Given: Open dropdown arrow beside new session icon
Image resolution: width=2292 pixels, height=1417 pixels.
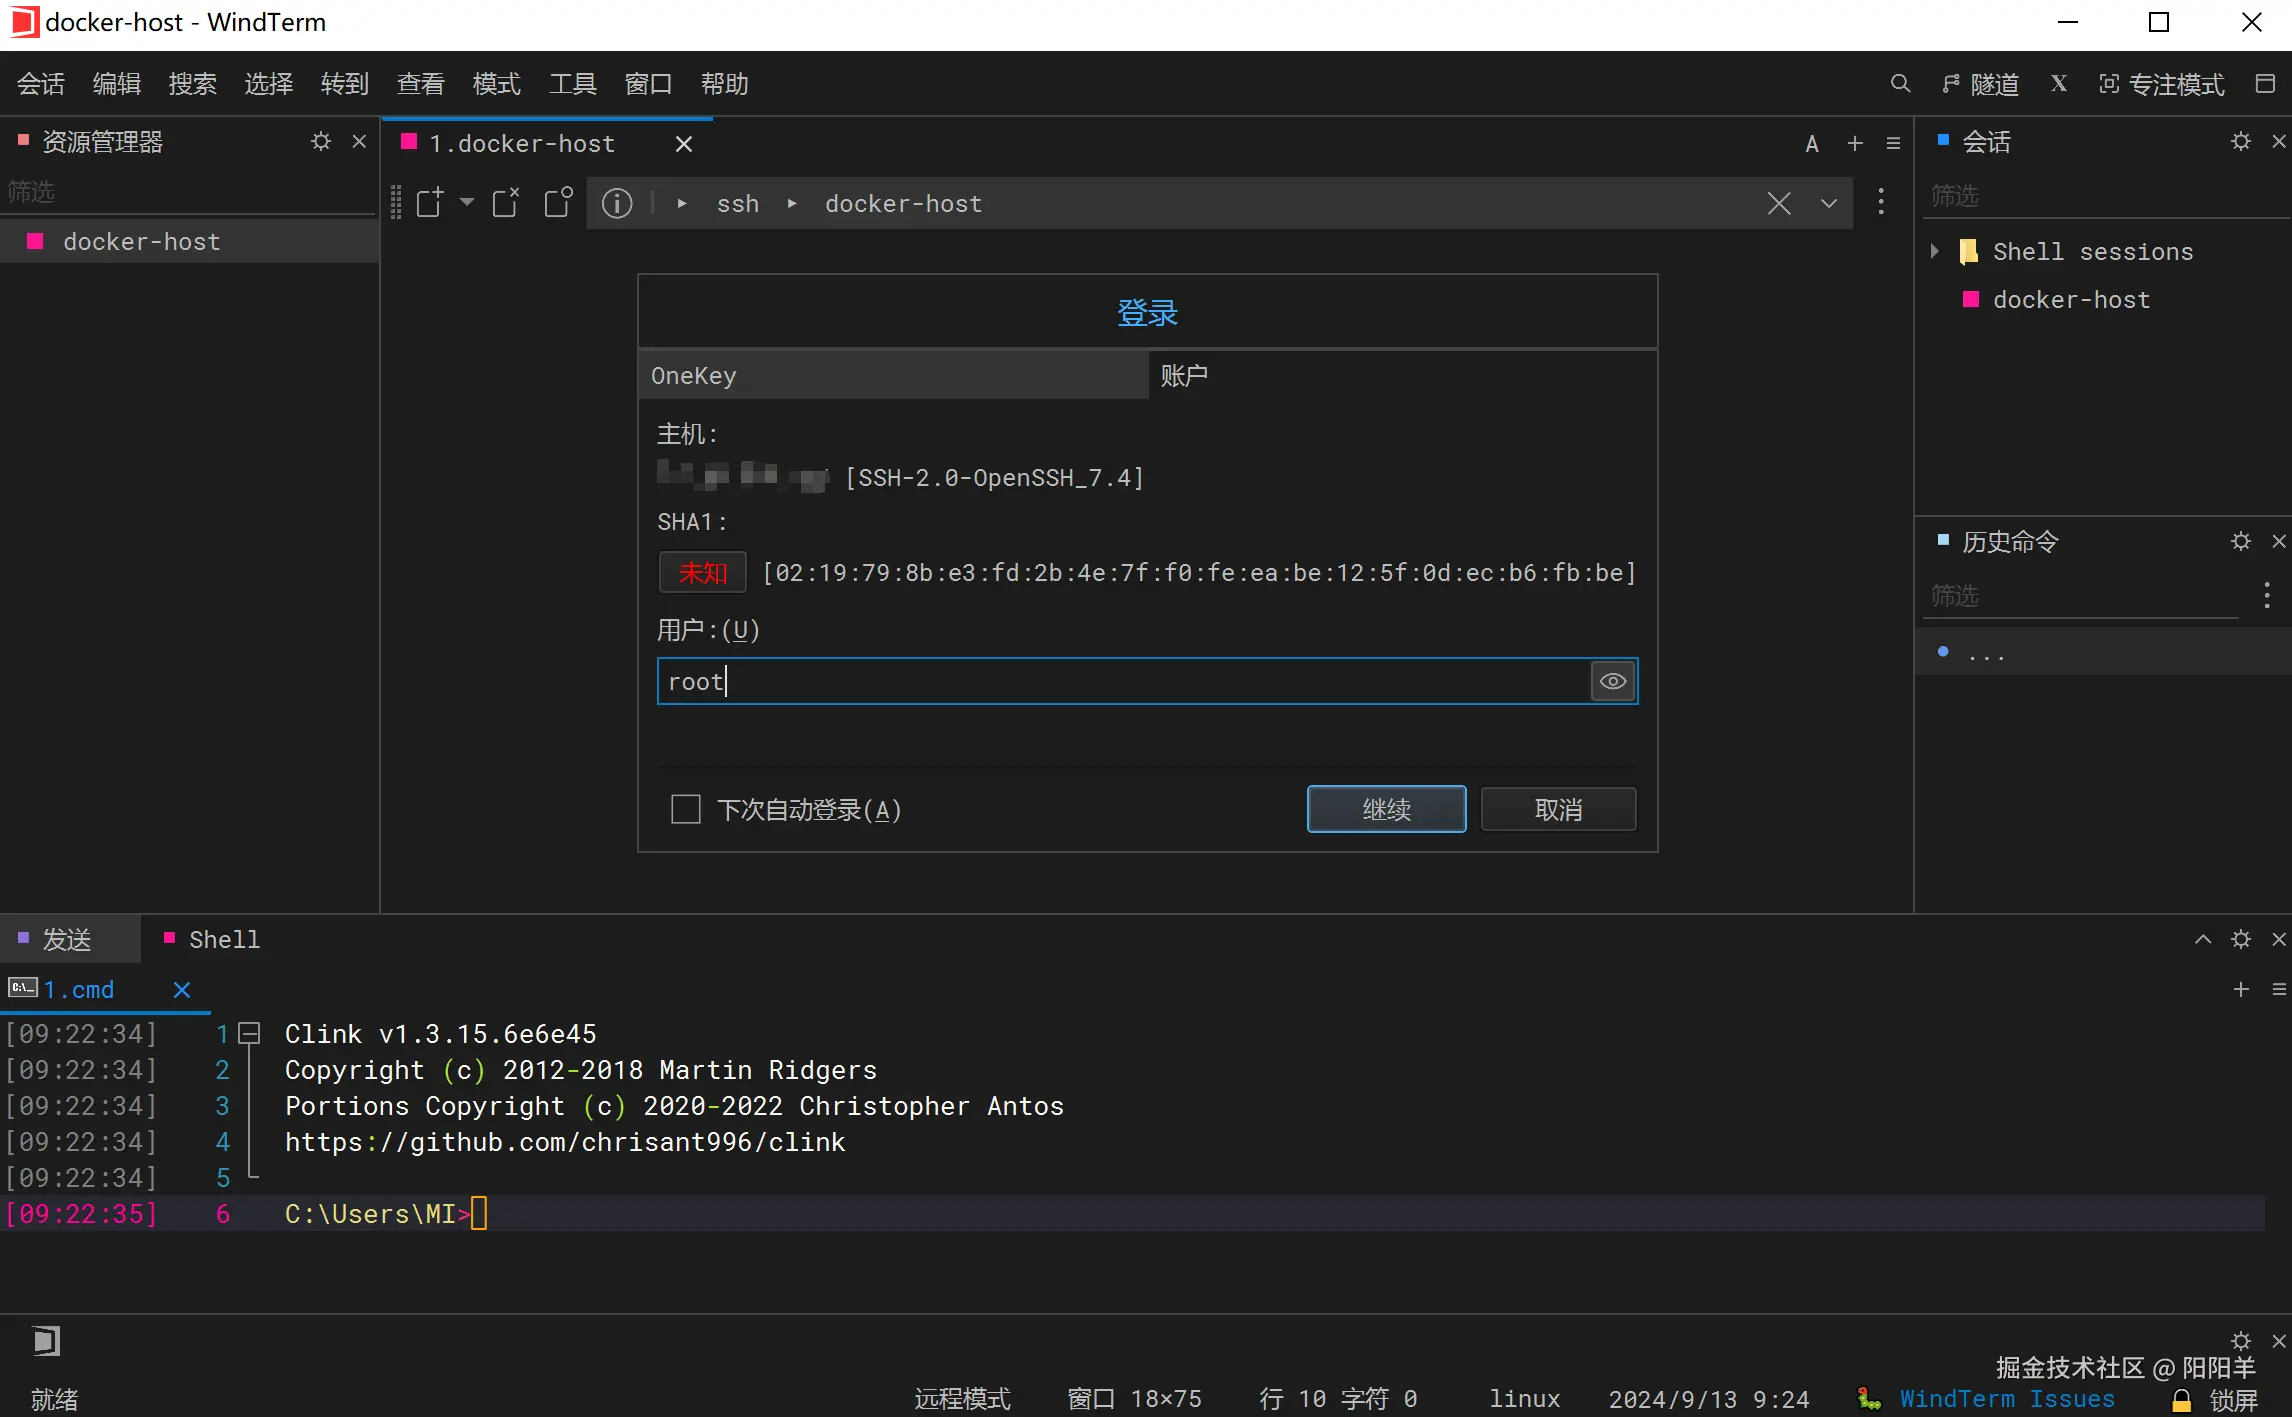Looking at the screenshot, I should (467, 203).
